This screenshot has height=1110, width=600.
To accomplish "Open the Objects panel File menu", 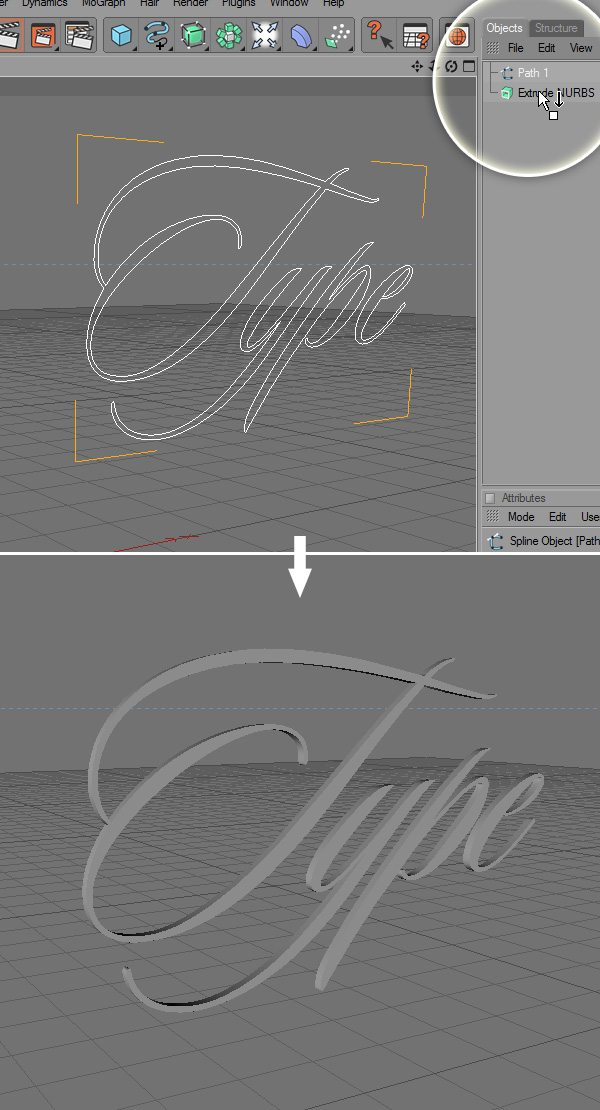I will coord(515,48).
